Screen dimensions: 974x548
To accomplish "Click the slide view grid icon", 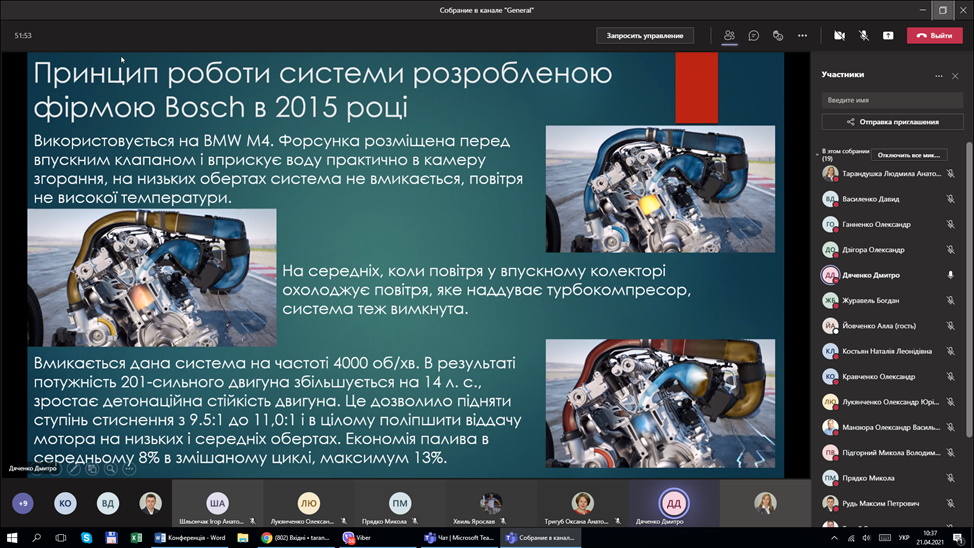I will tap(92, 469).
